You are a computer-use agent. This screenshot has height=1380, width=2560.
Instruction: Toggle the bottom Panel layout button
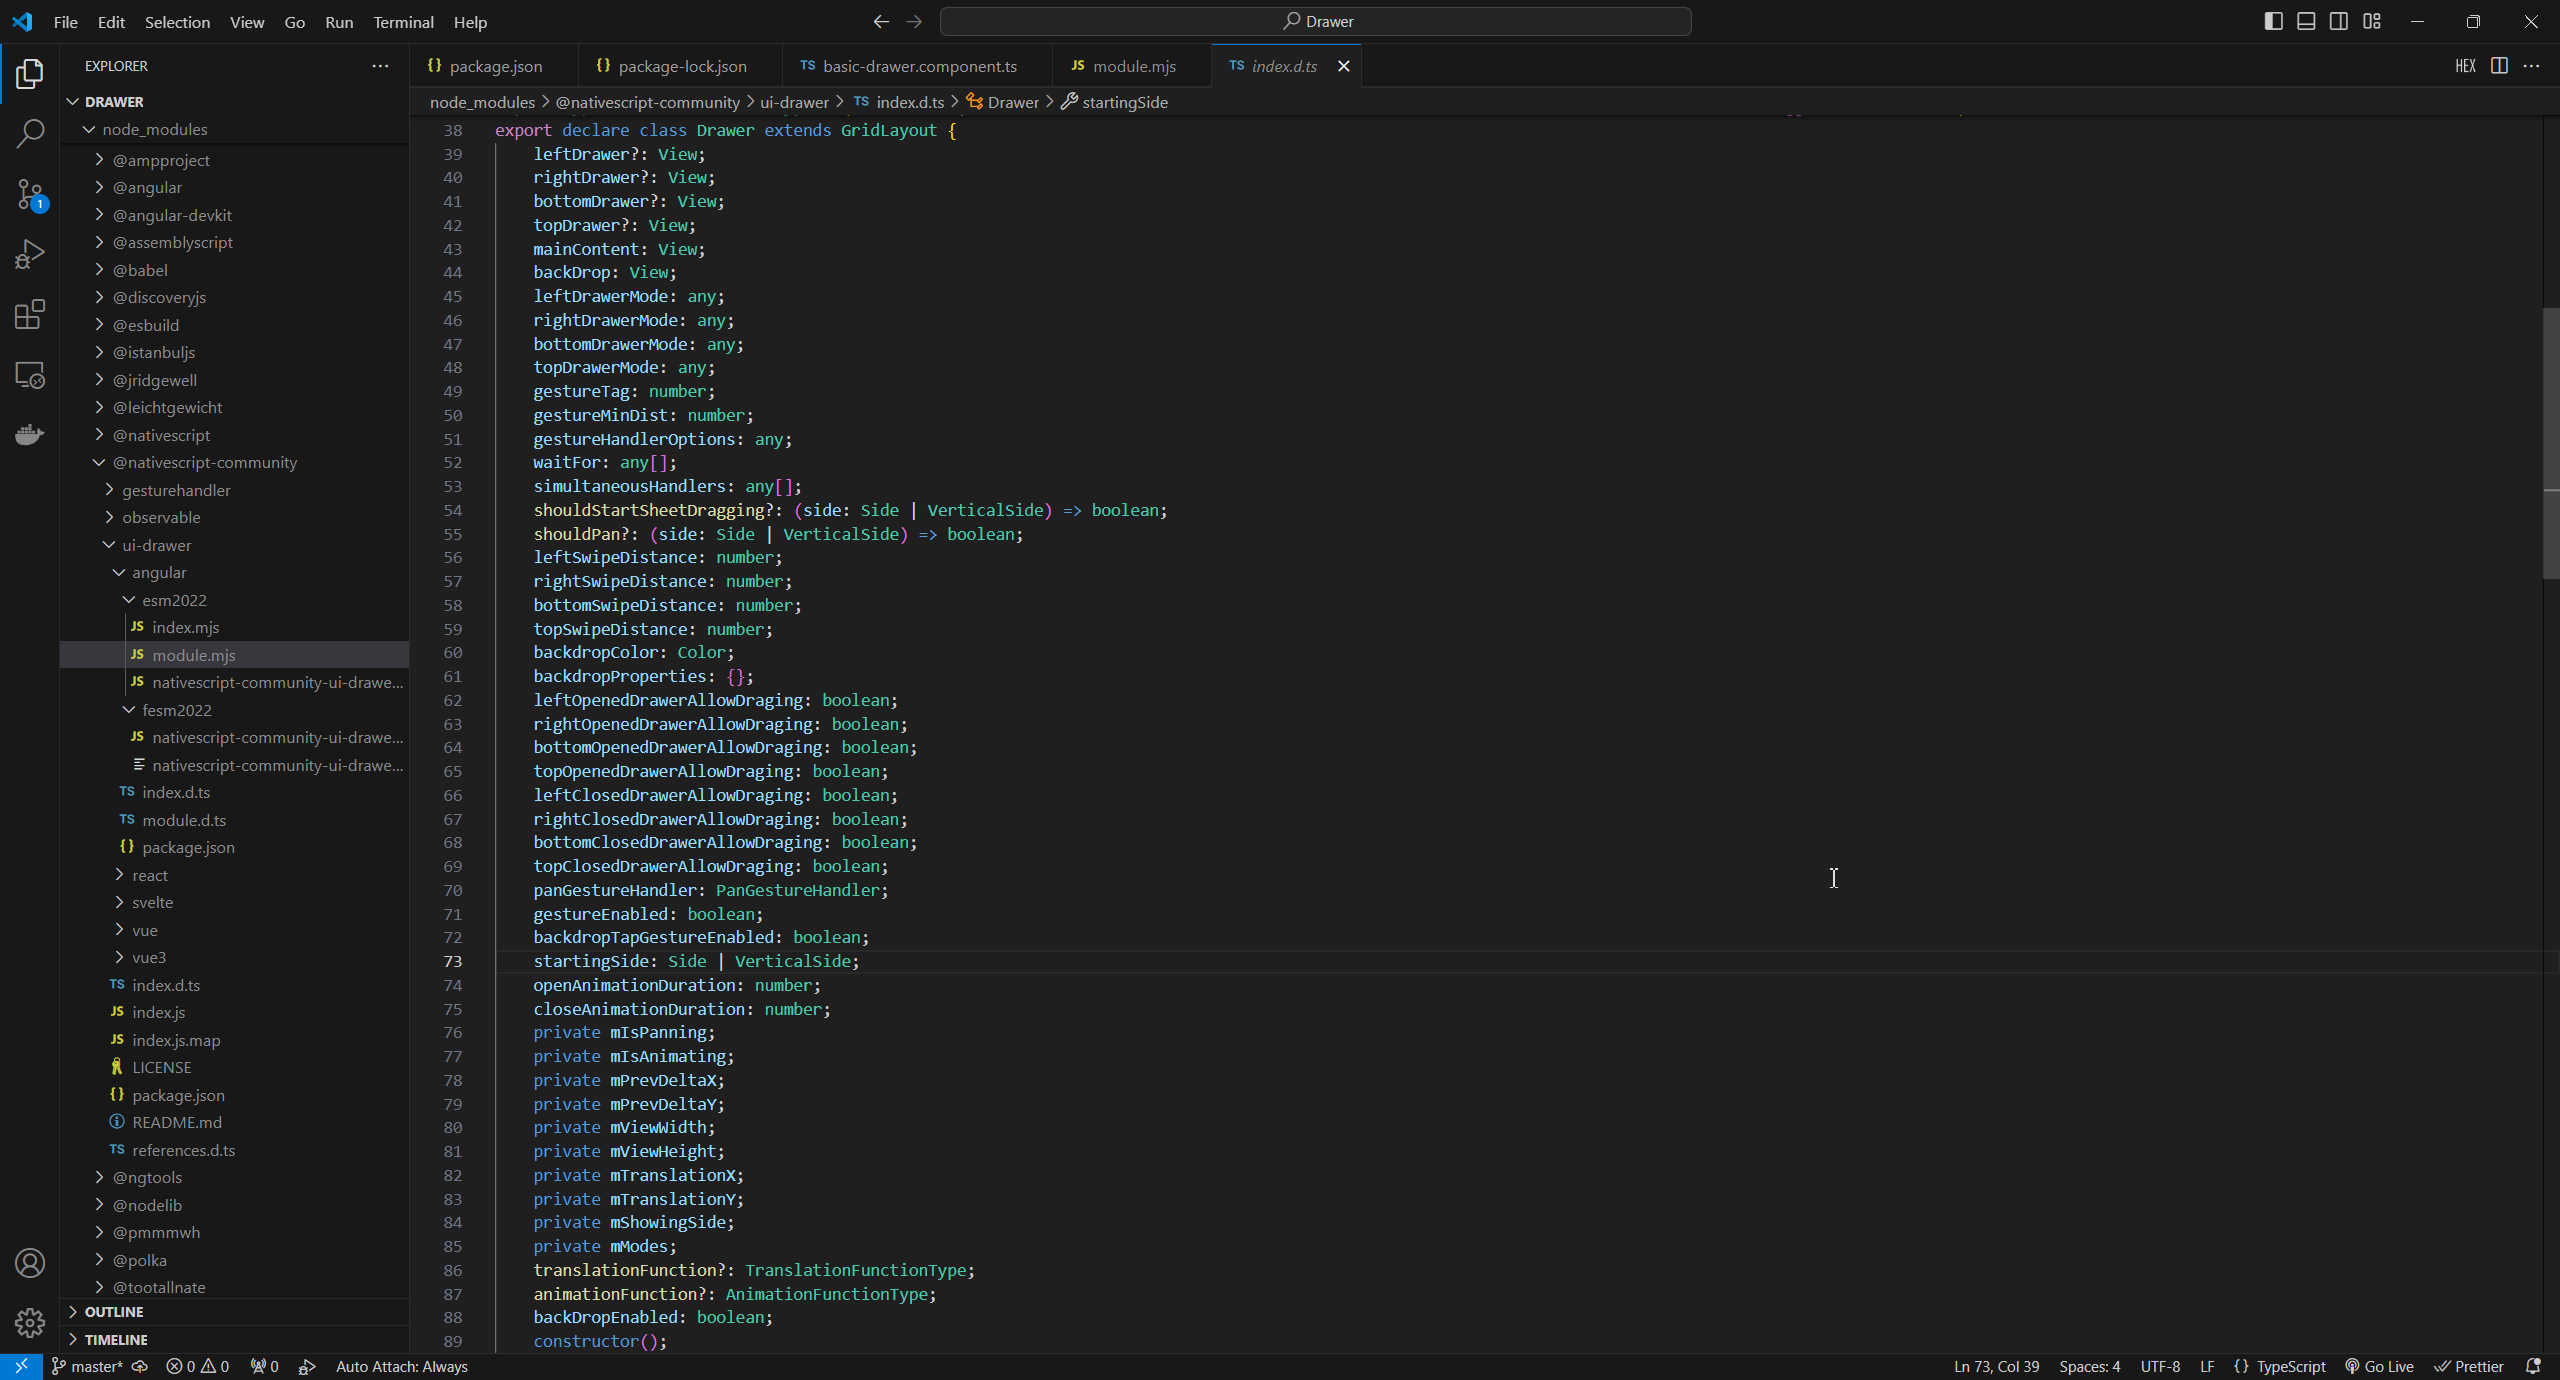tap(2306, 21)
